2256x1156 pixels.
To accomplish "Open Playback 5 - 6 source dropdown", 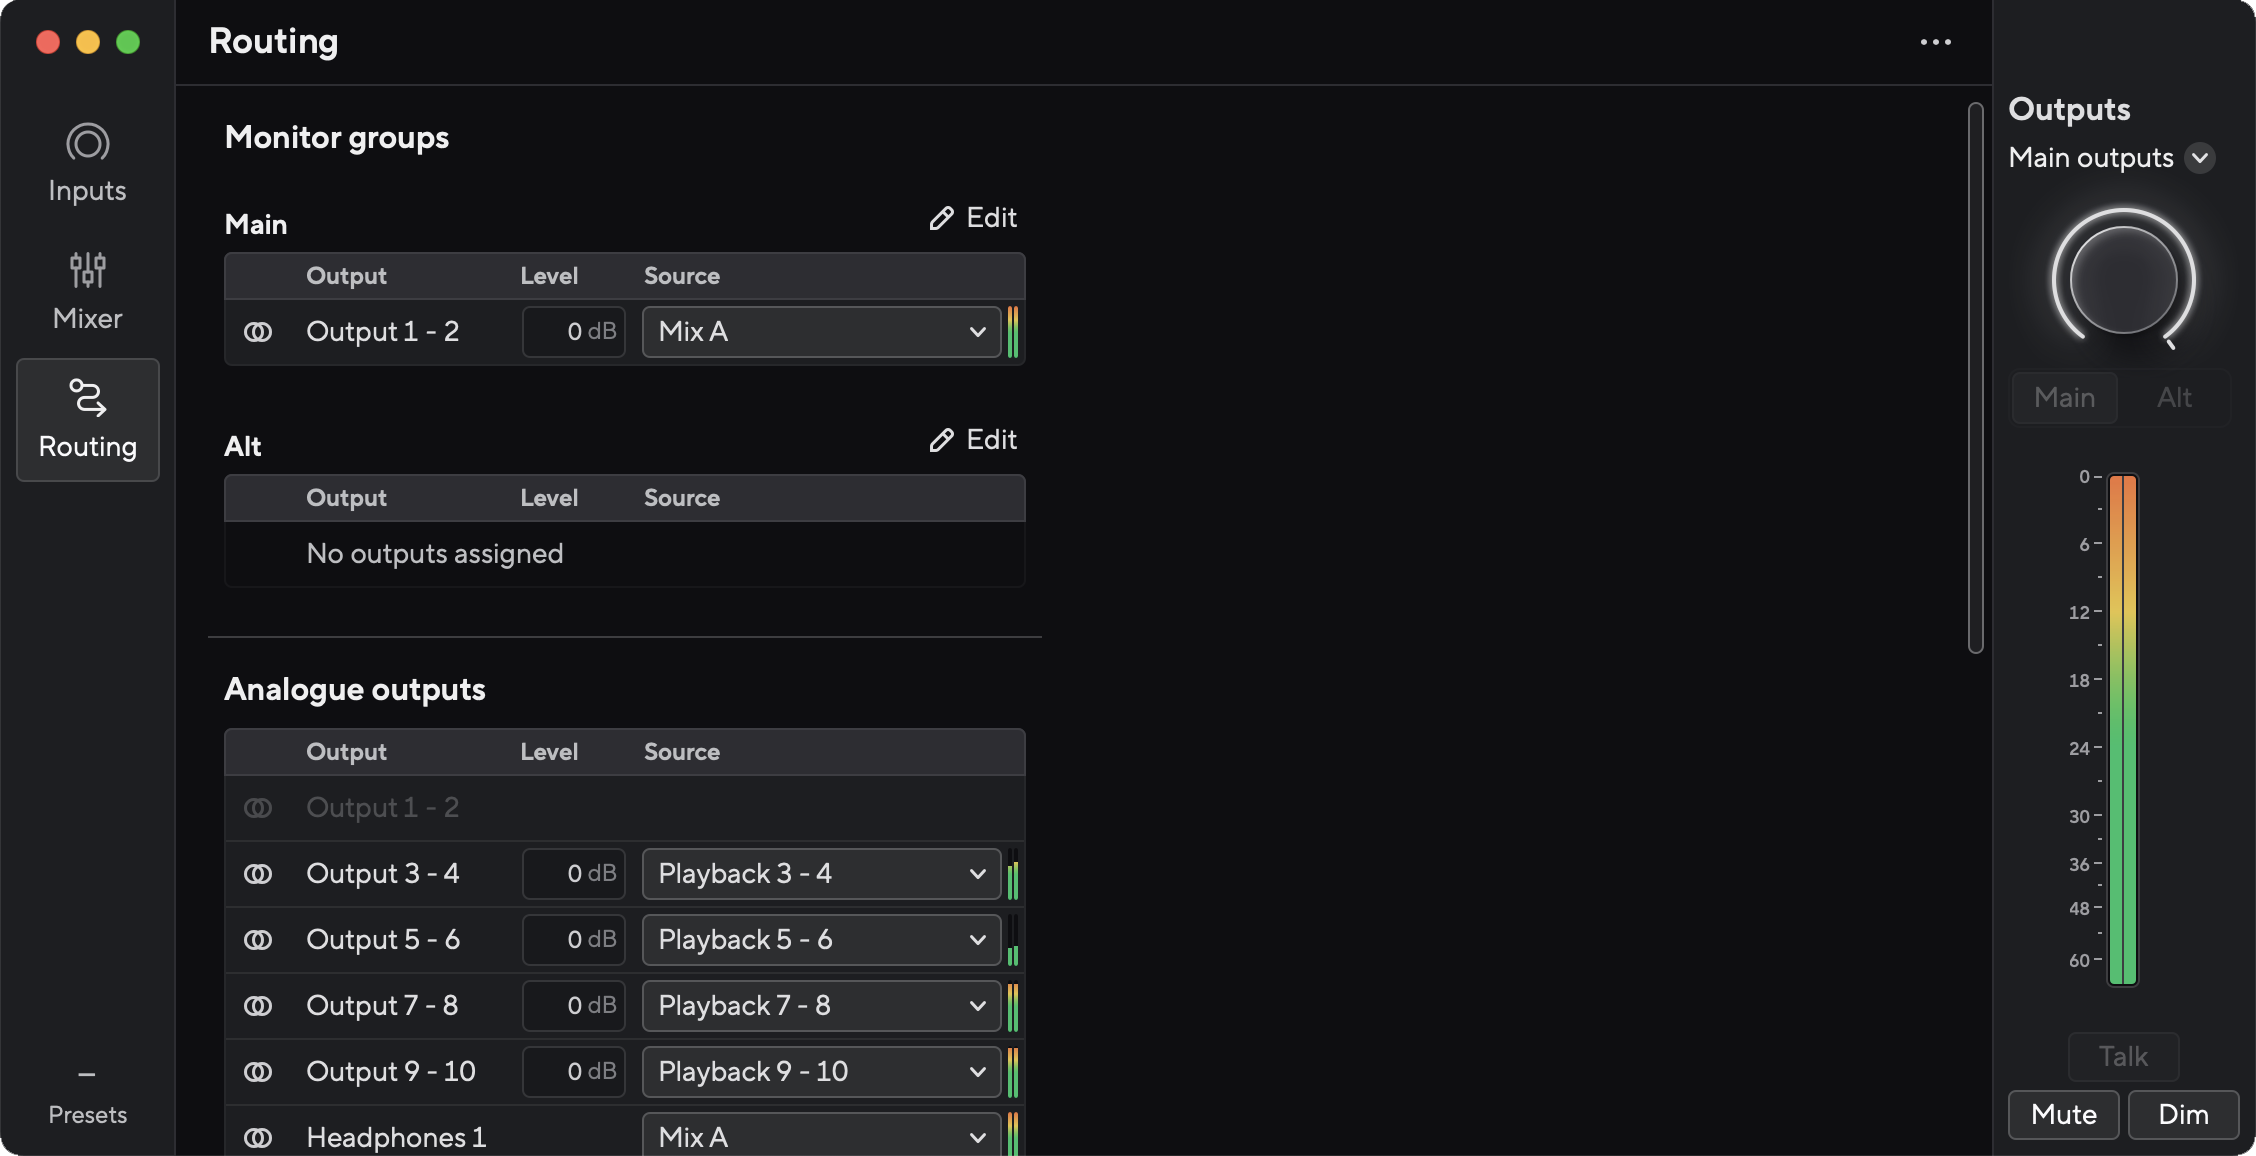I will [821, 940].
